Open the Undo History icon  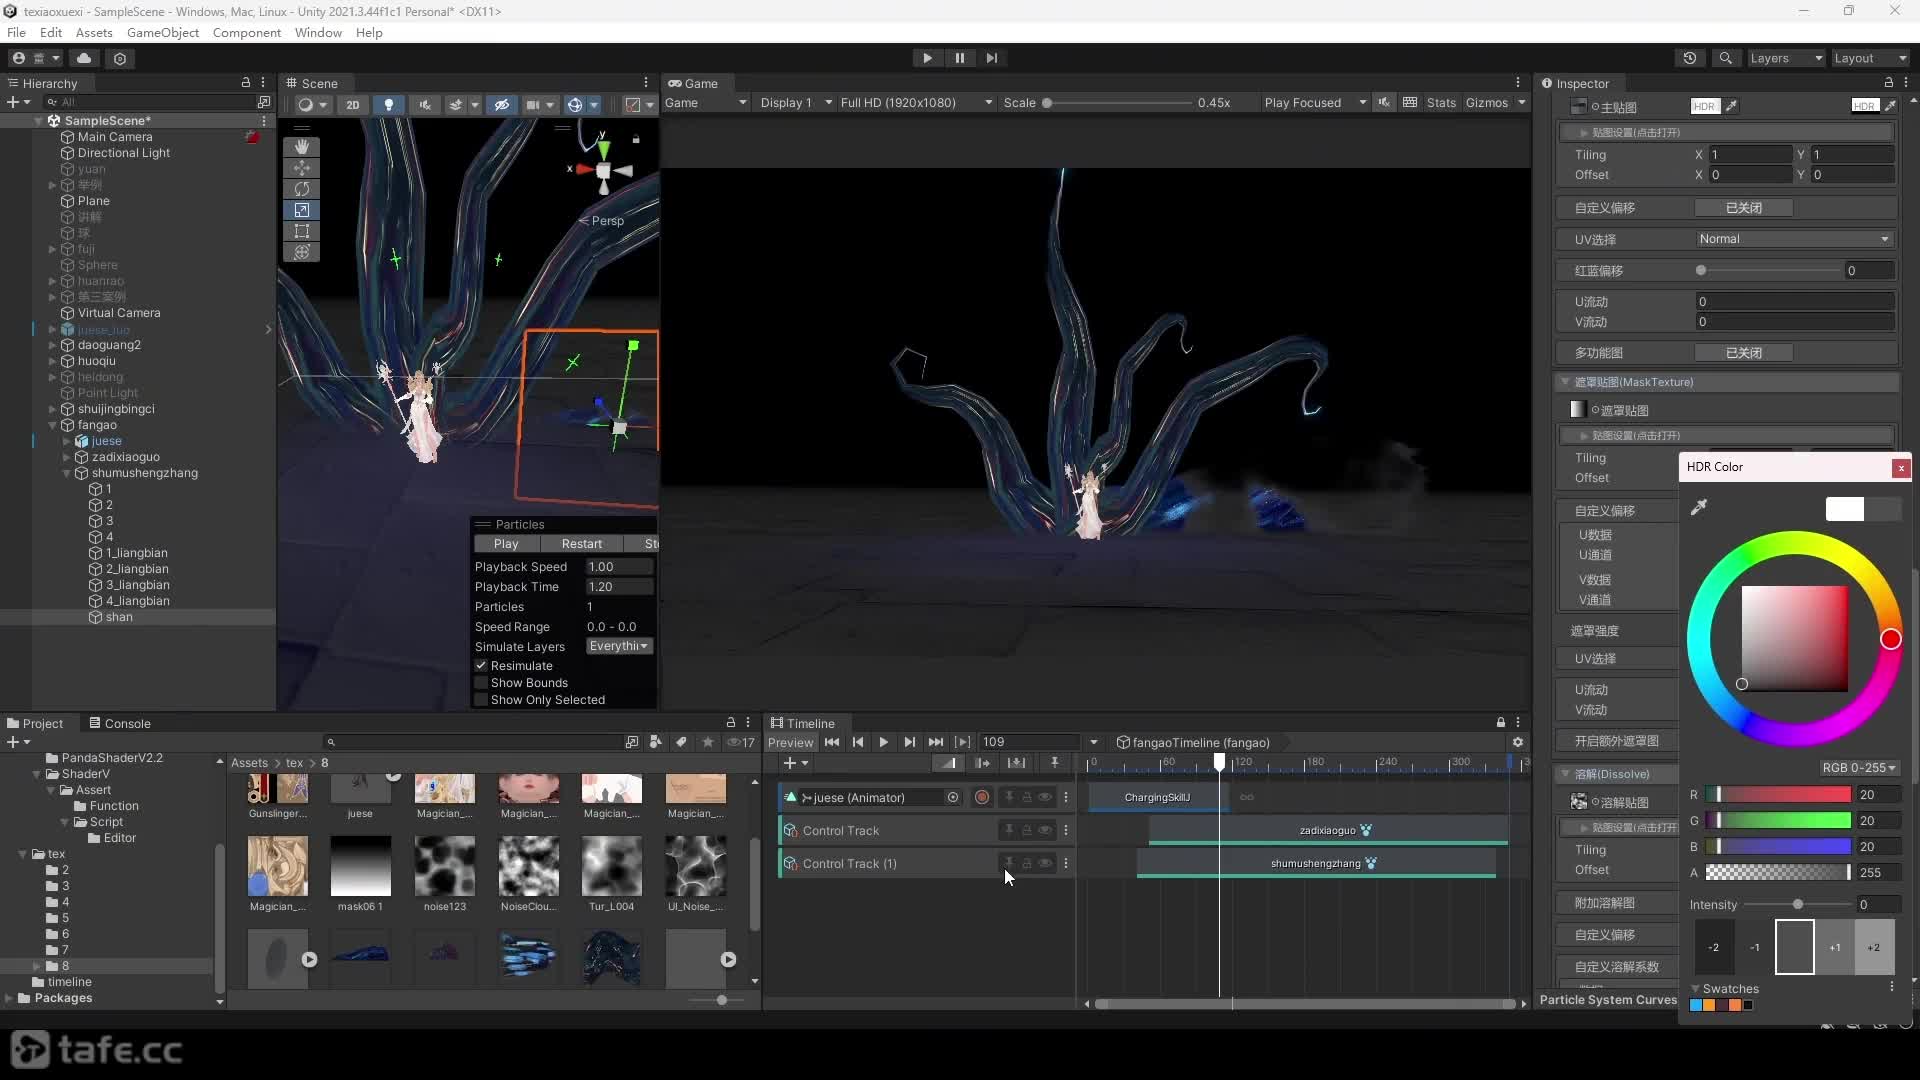pyautogui.click(x=1690, y=58)
